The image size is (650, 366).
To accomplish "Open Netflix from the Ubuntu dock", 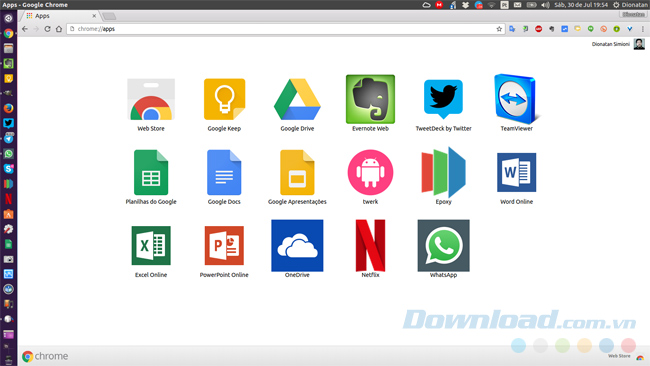I will click(8, 199).
